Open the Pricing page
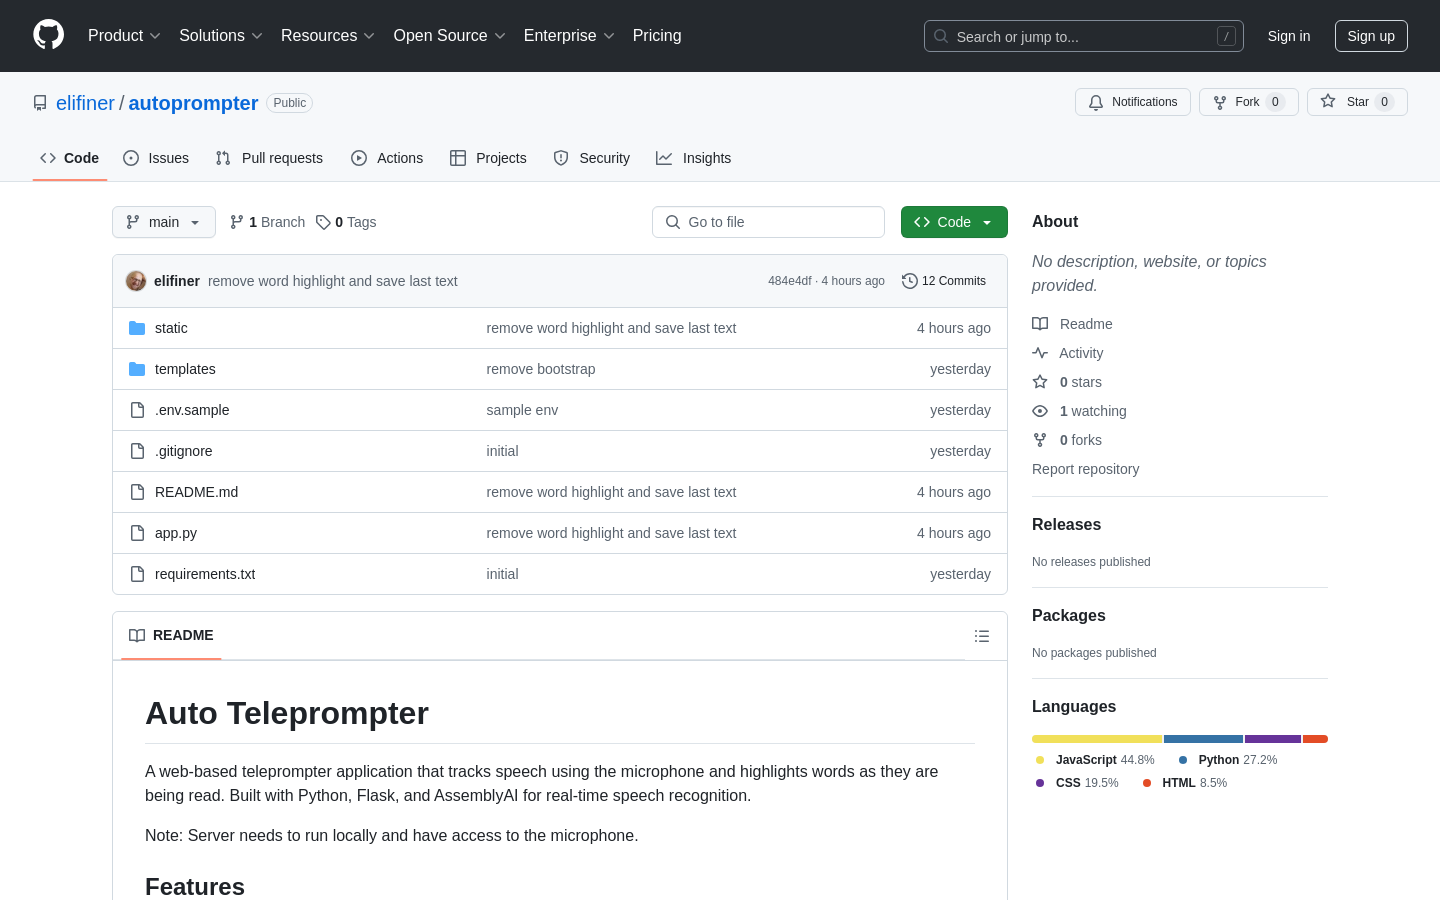Image resolution: width=1440 pixels, height=900 pixels. point(657,36)
